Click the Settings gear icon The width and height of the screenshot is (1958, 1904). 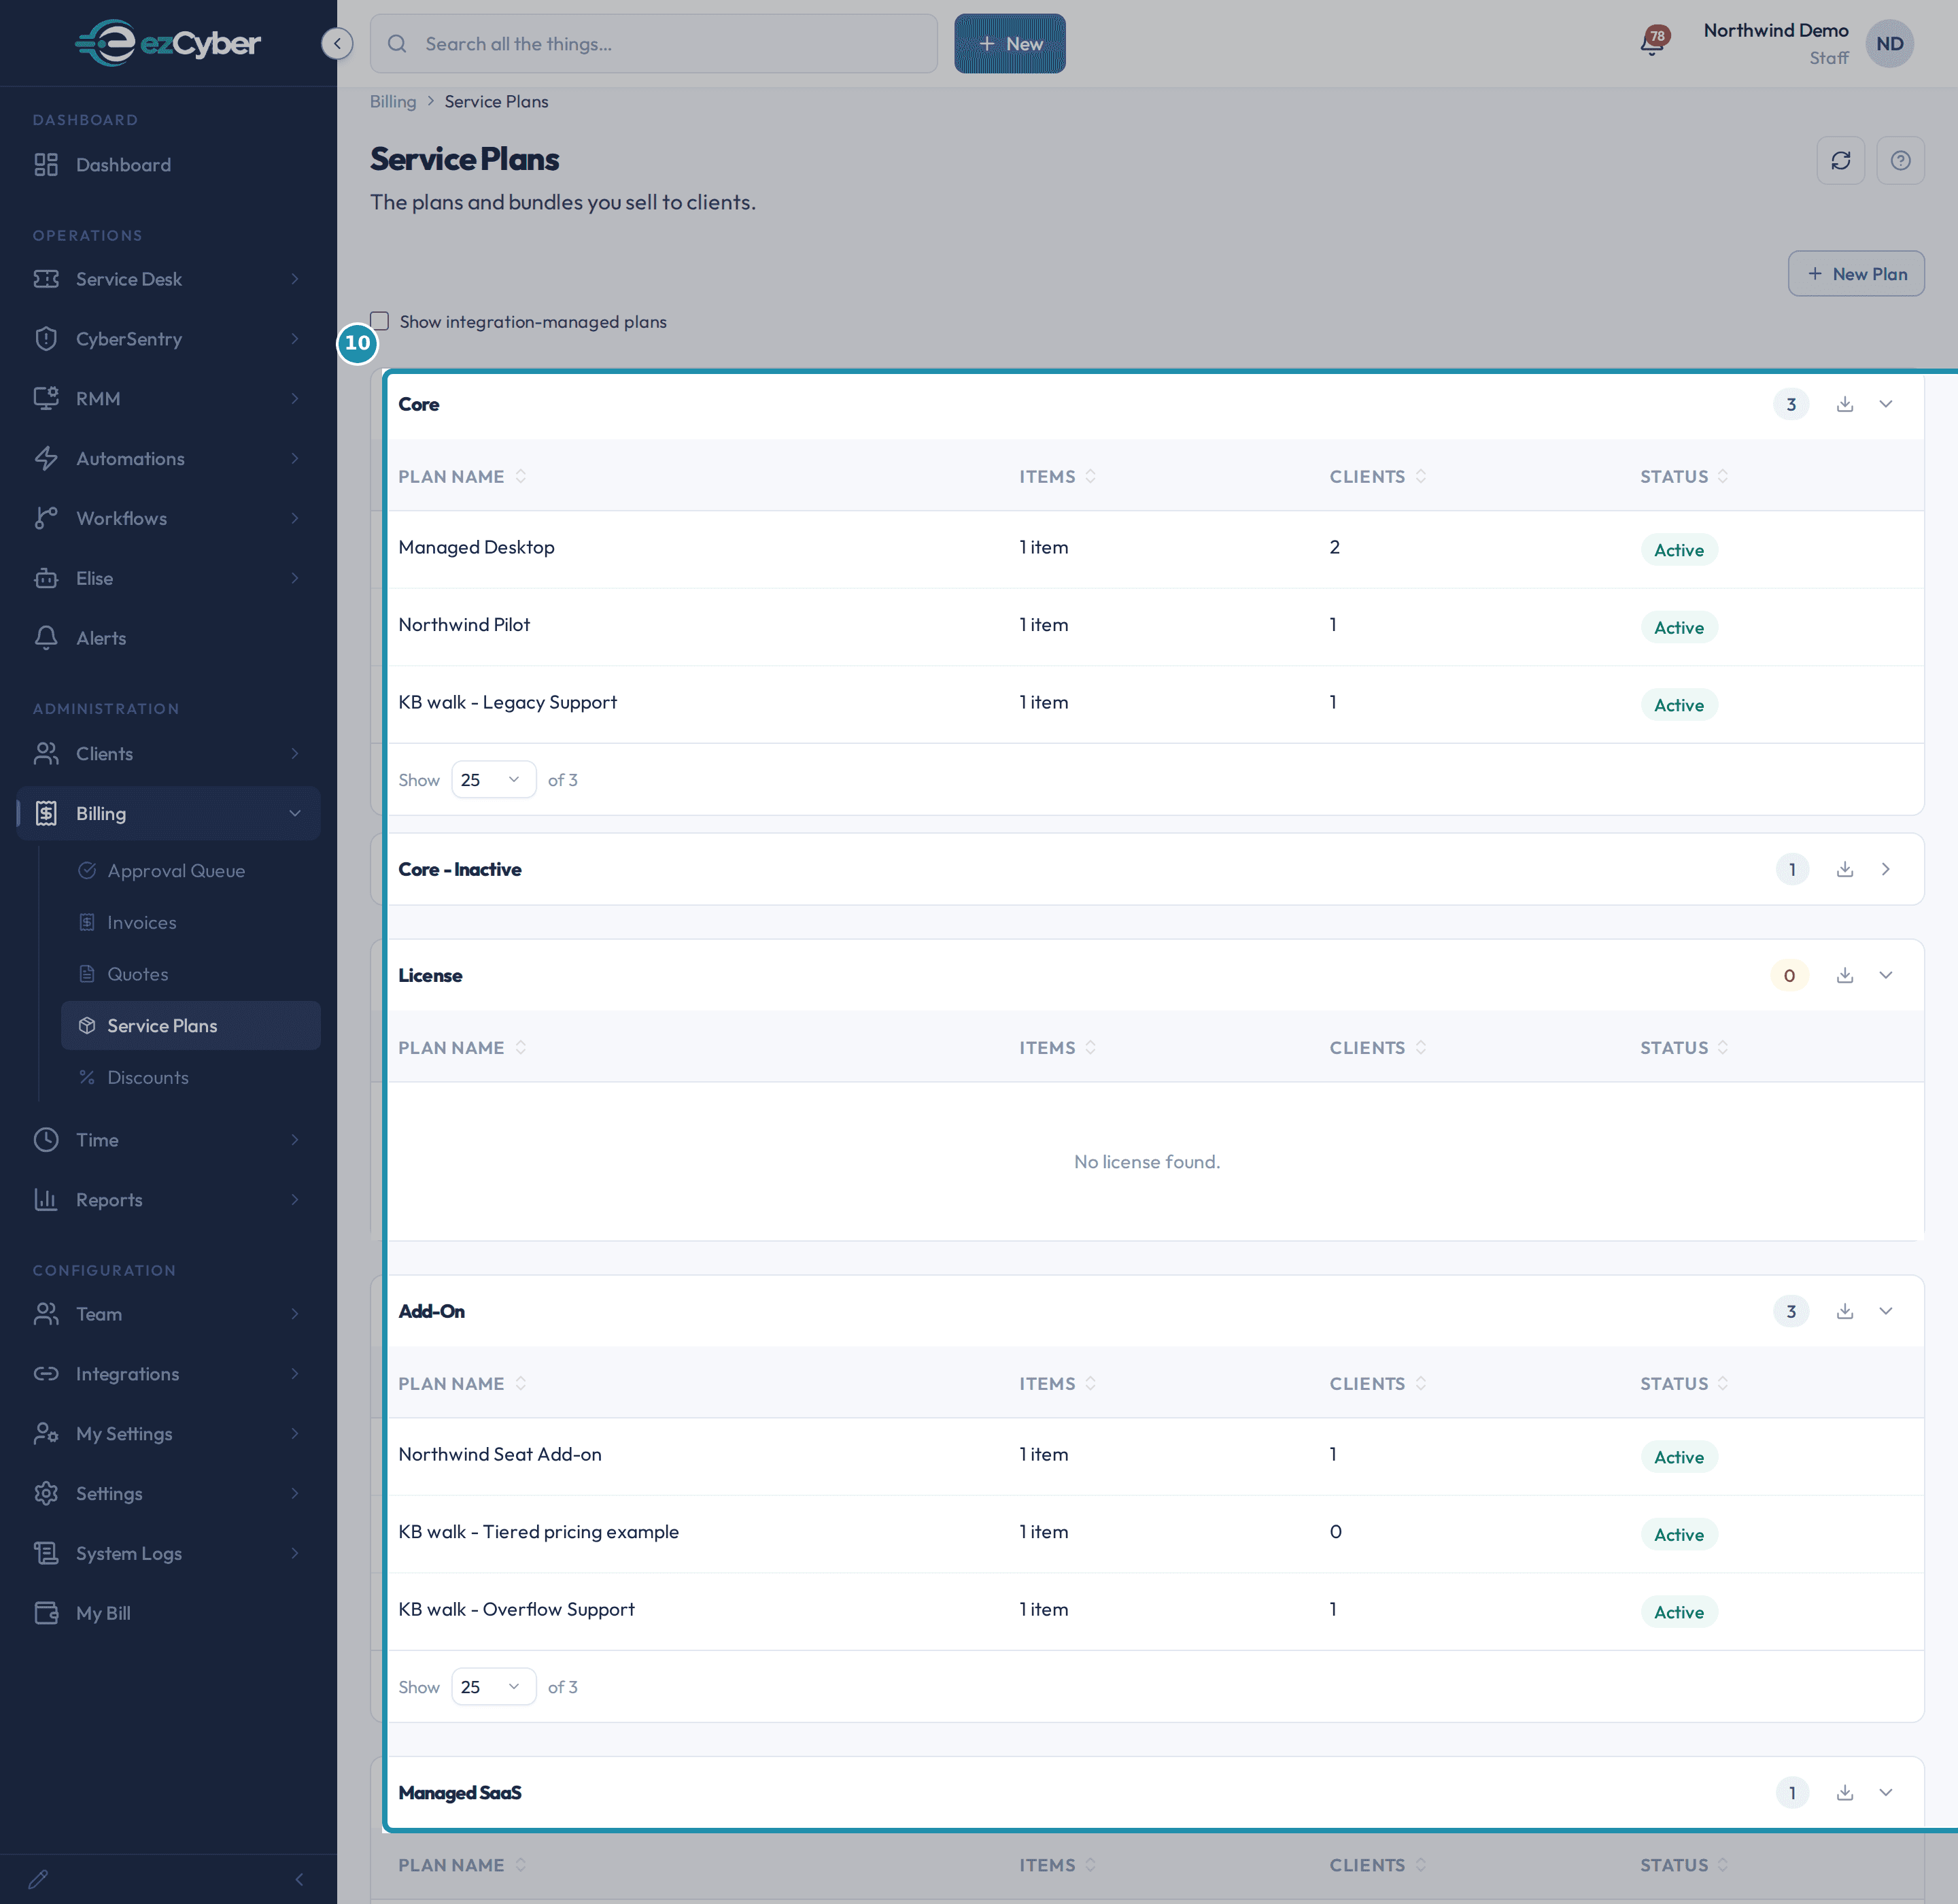coord(46,1494)
